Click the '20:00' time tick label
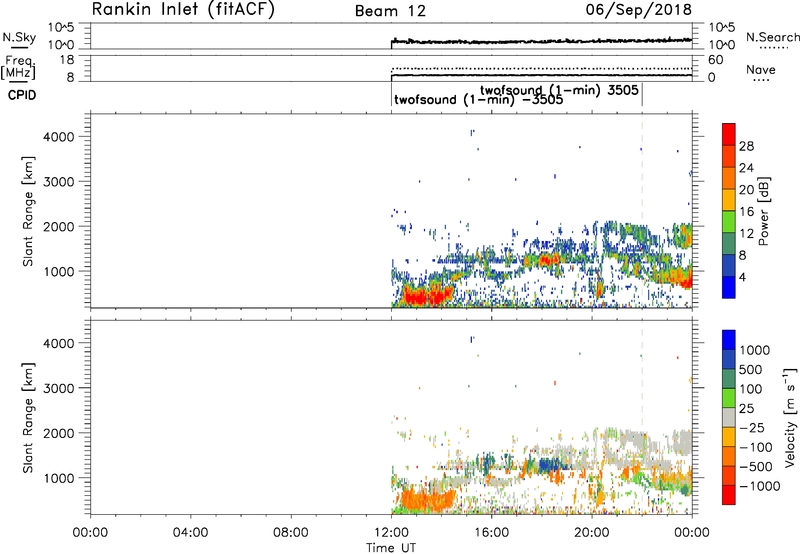 pos(591,533)
